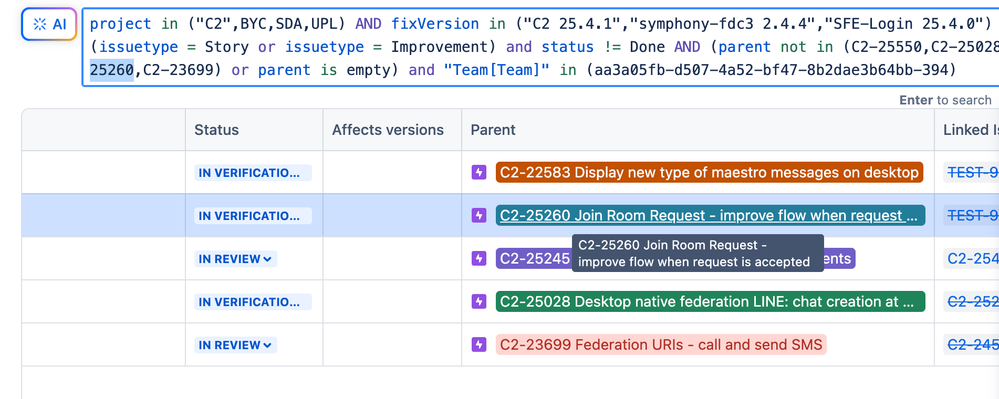999x399 pixels.
Task: Open parent C2-23699 Federation URIs link
Action: pos(661,345)
